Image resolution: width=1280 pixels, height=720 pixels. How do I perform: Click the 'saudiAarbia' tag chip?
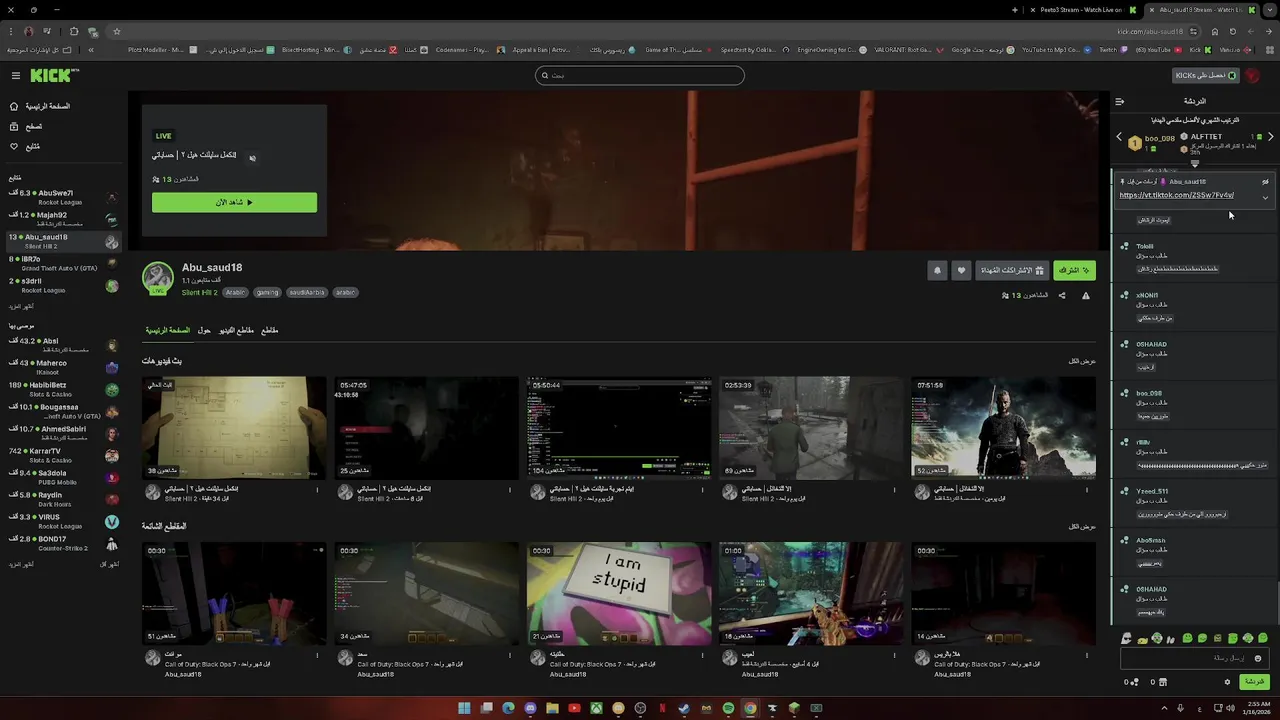click(306, 293)
